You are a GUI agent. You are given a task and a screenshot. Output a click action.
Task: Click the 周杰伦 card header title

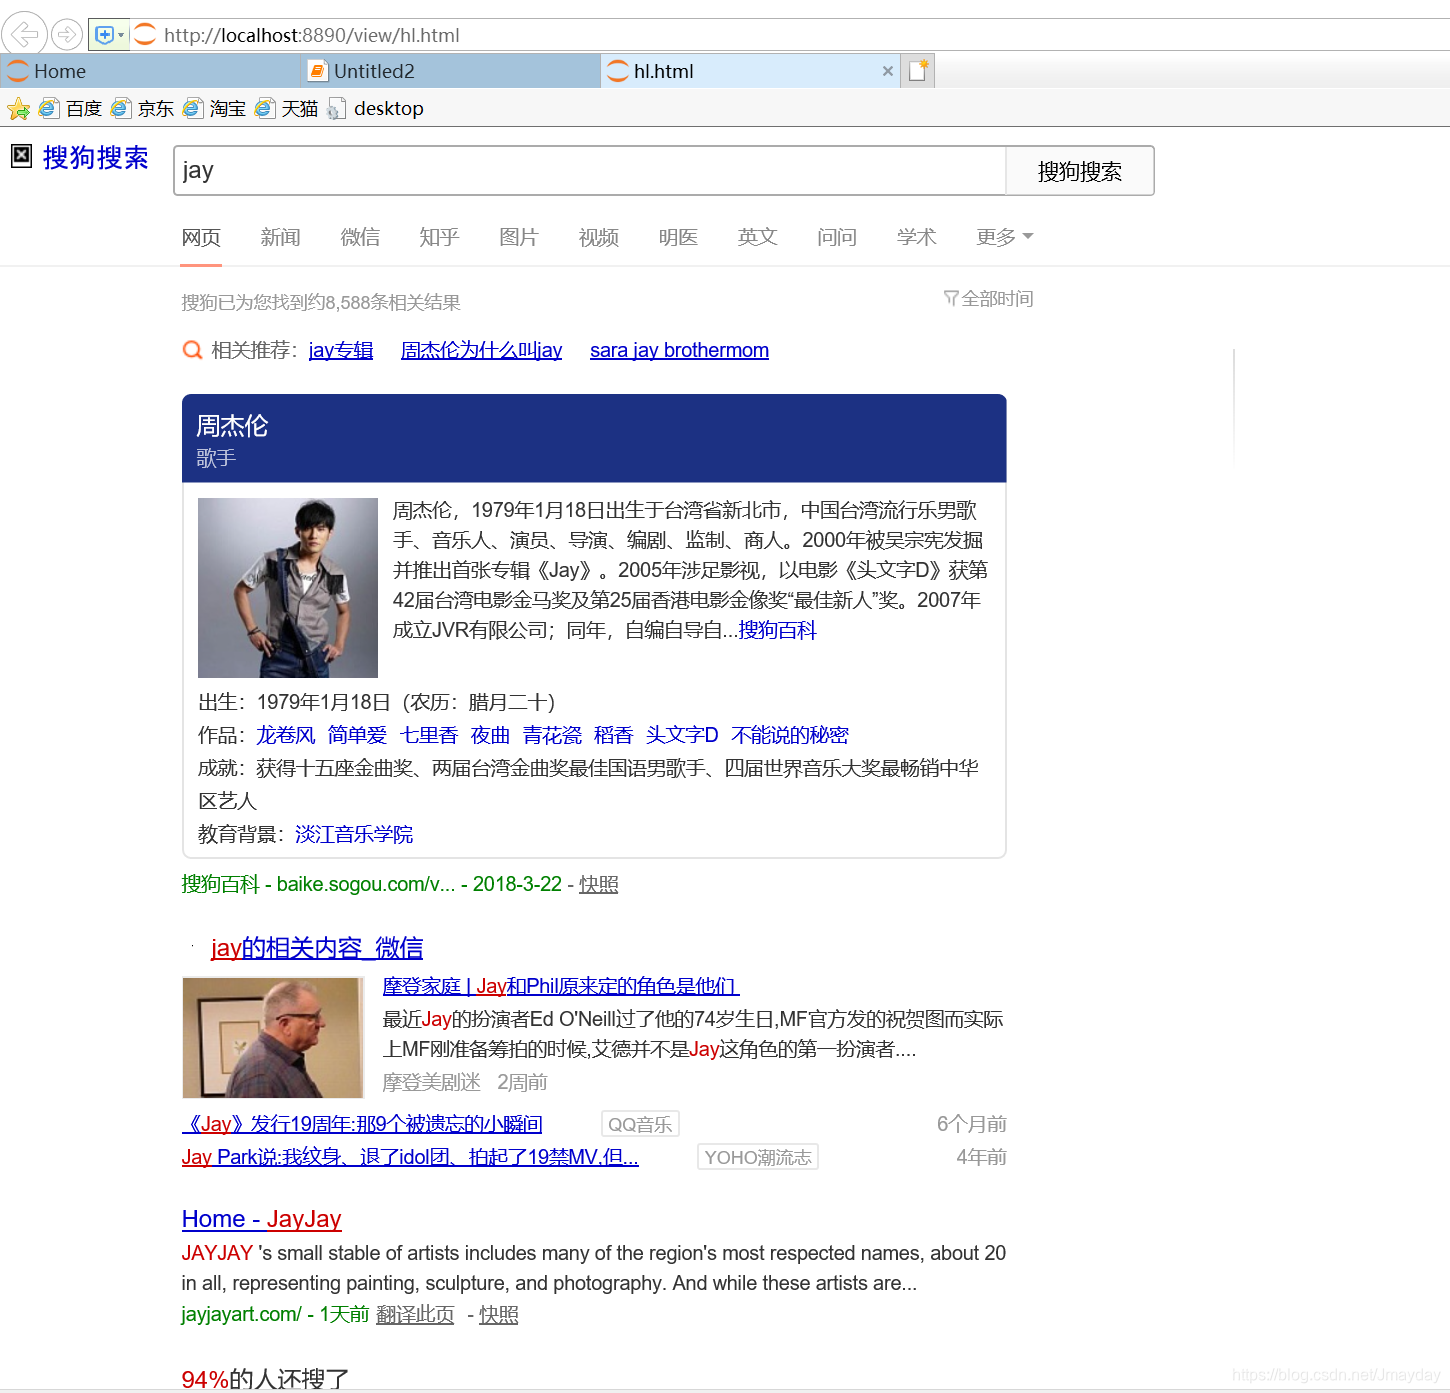[232, 426]
